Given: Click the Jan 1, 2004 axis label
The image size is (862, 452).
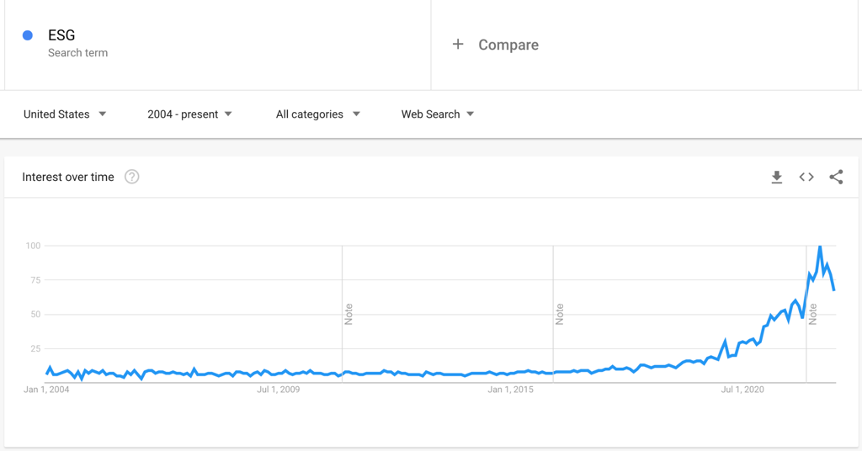Looking at the screenshot, I should pyautogui.click(x=47, y=389).
